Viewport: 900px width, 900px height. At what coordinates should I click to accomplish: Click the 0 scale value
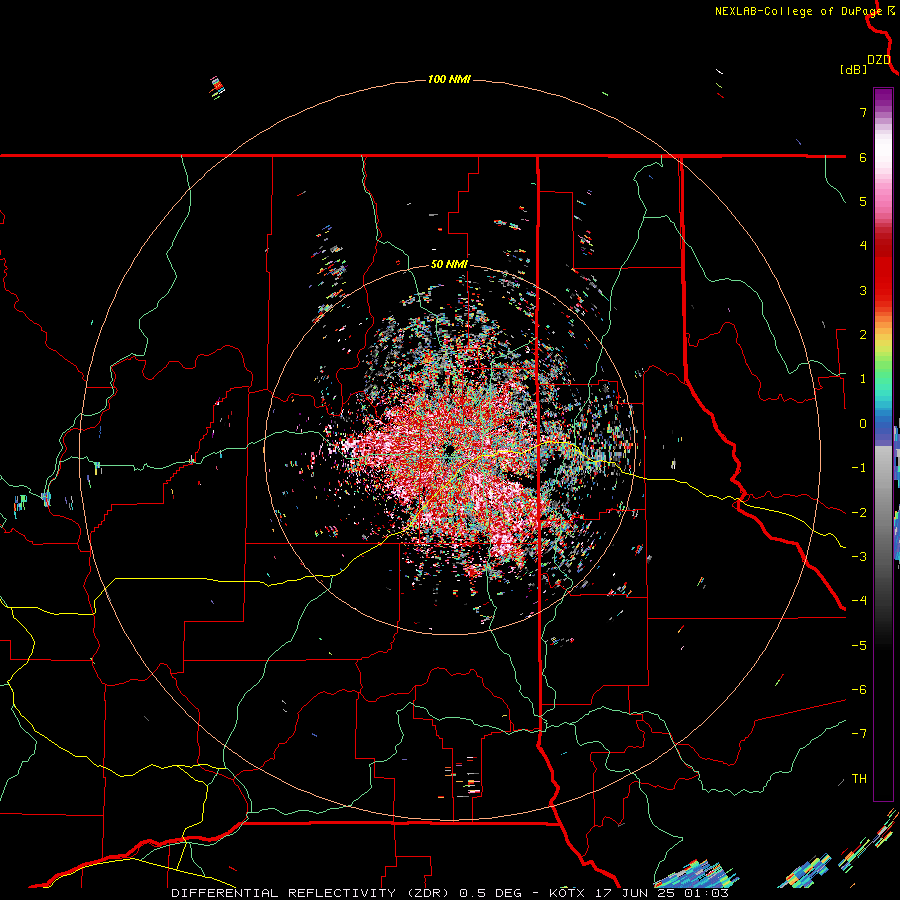(x=863, y=424)
